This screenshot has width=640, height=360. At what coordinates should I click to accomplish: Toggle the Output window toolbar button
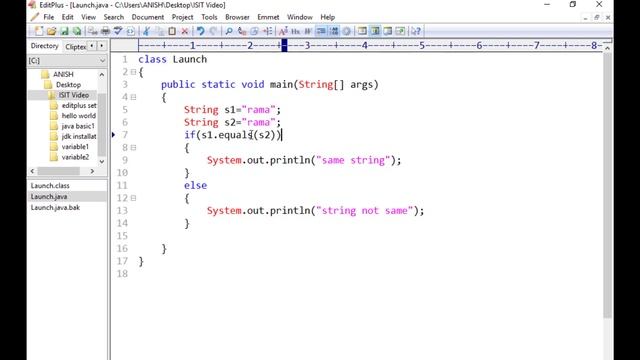387,31
